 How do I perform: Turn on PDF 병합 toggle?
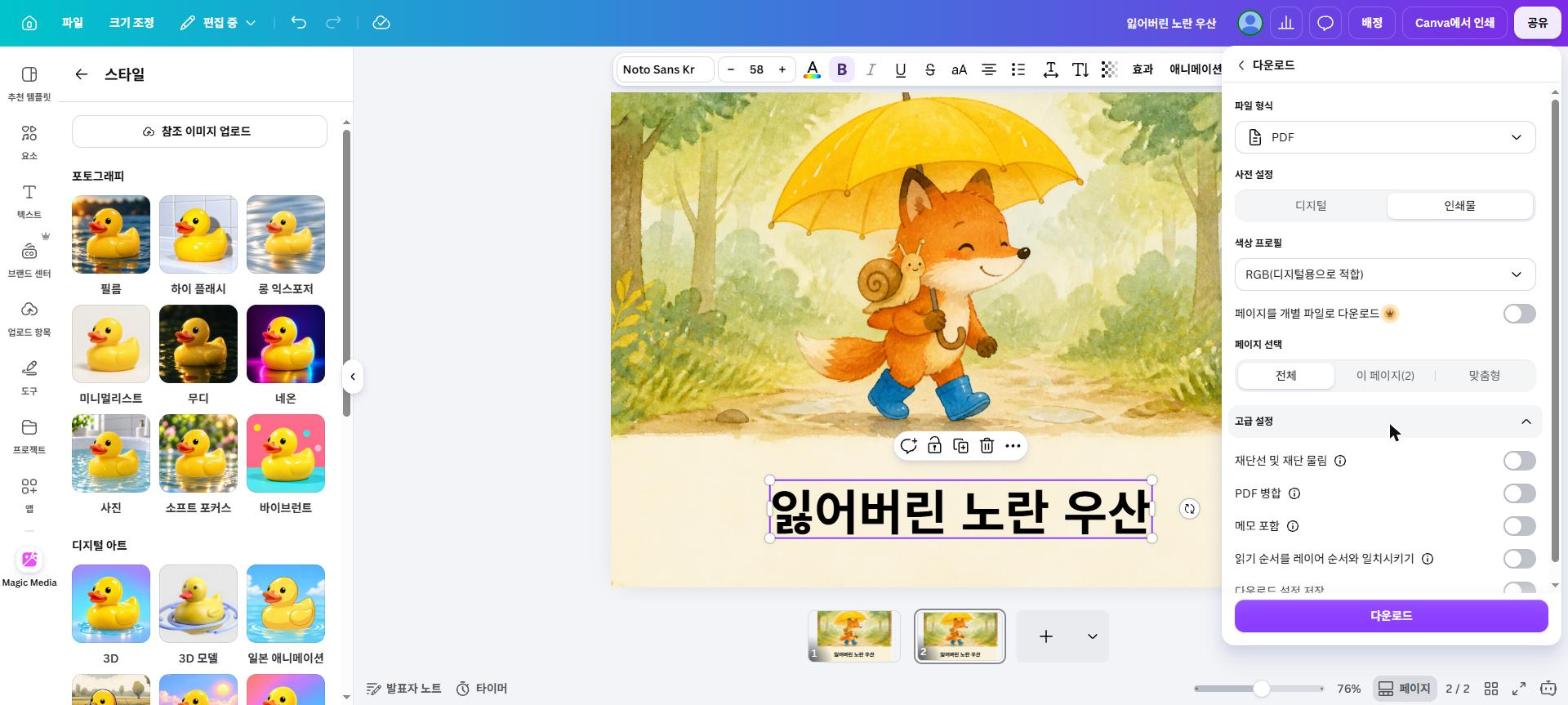click(1519, 493)
